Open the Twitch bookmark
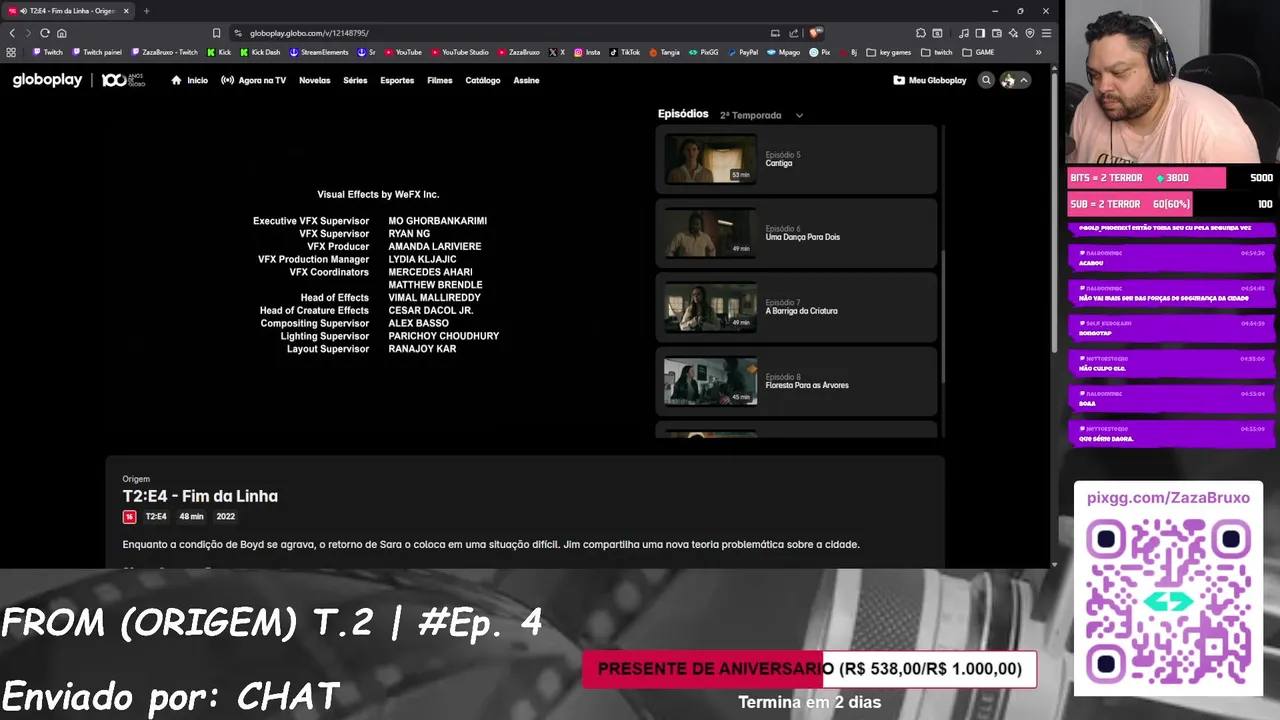The image size is (1280, 720). (47, 52)
